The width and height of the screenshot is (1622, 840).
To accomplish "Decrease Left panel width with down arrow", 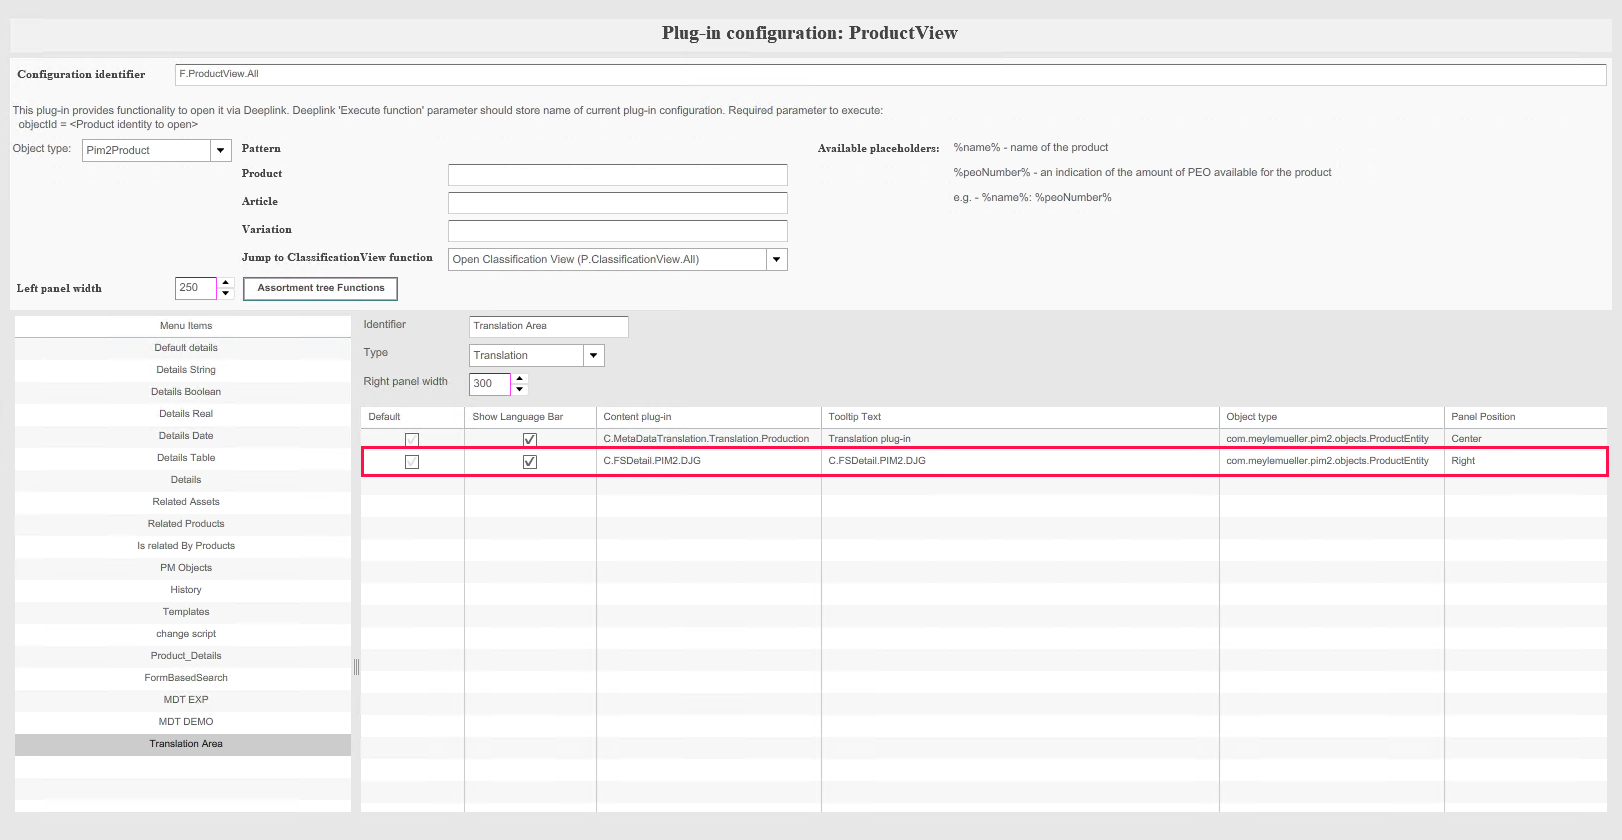I will [x=226, y=294].
